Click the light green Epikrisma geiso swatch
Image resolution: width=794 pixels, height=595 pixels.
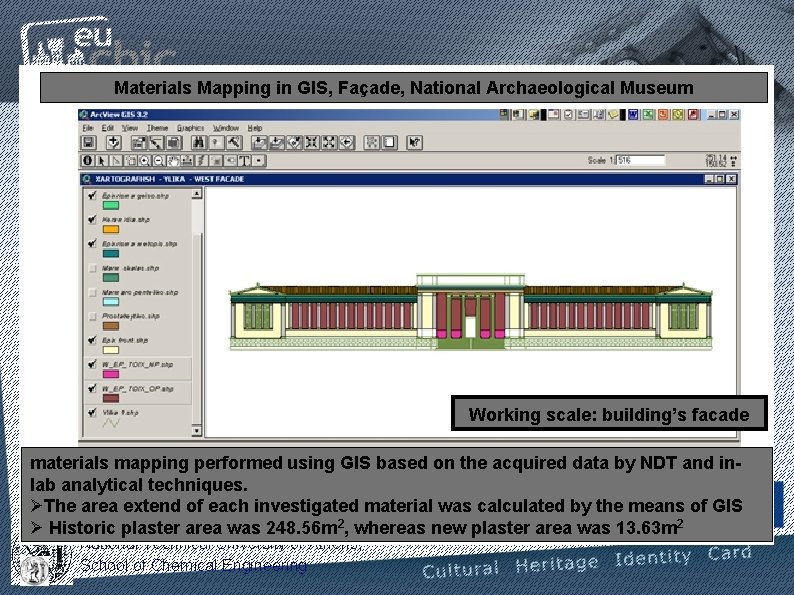[111, 205]
